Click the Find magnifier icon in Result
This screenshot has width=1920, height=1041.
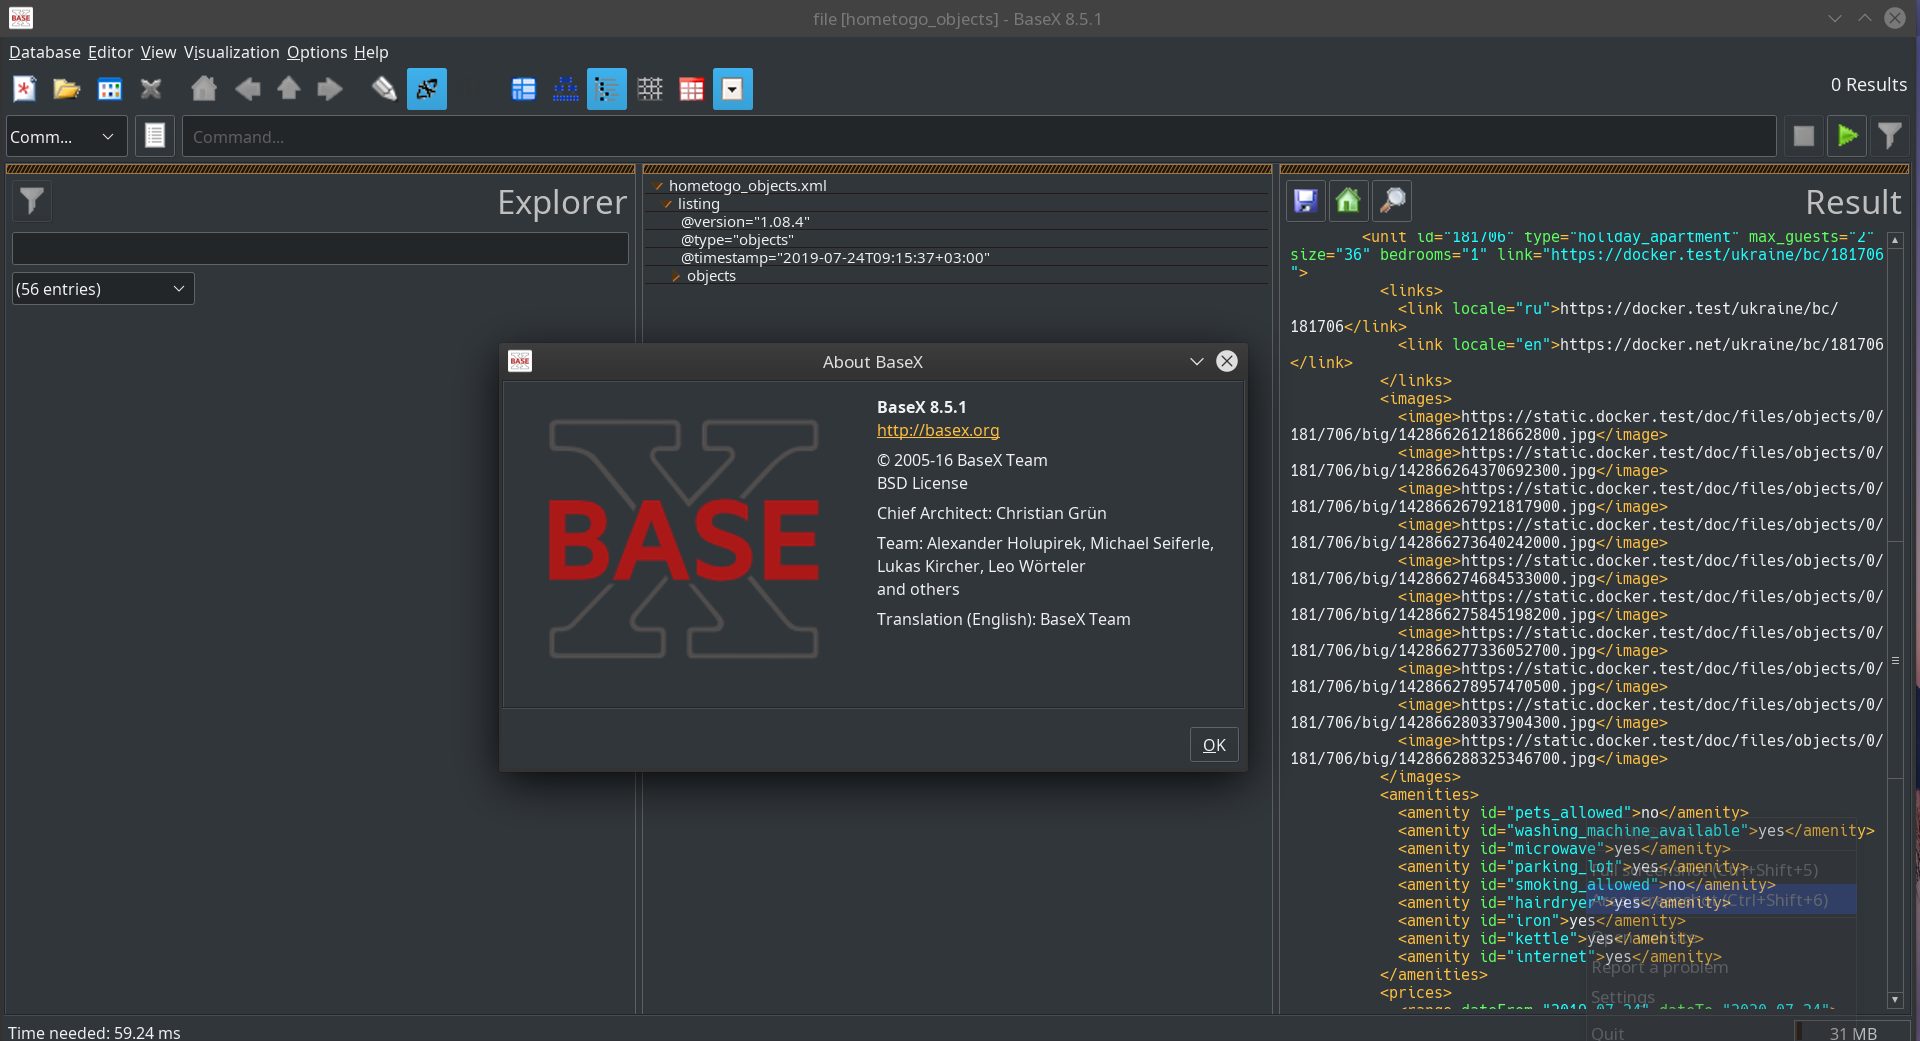pyautogui.click(x=1392, y=201)
